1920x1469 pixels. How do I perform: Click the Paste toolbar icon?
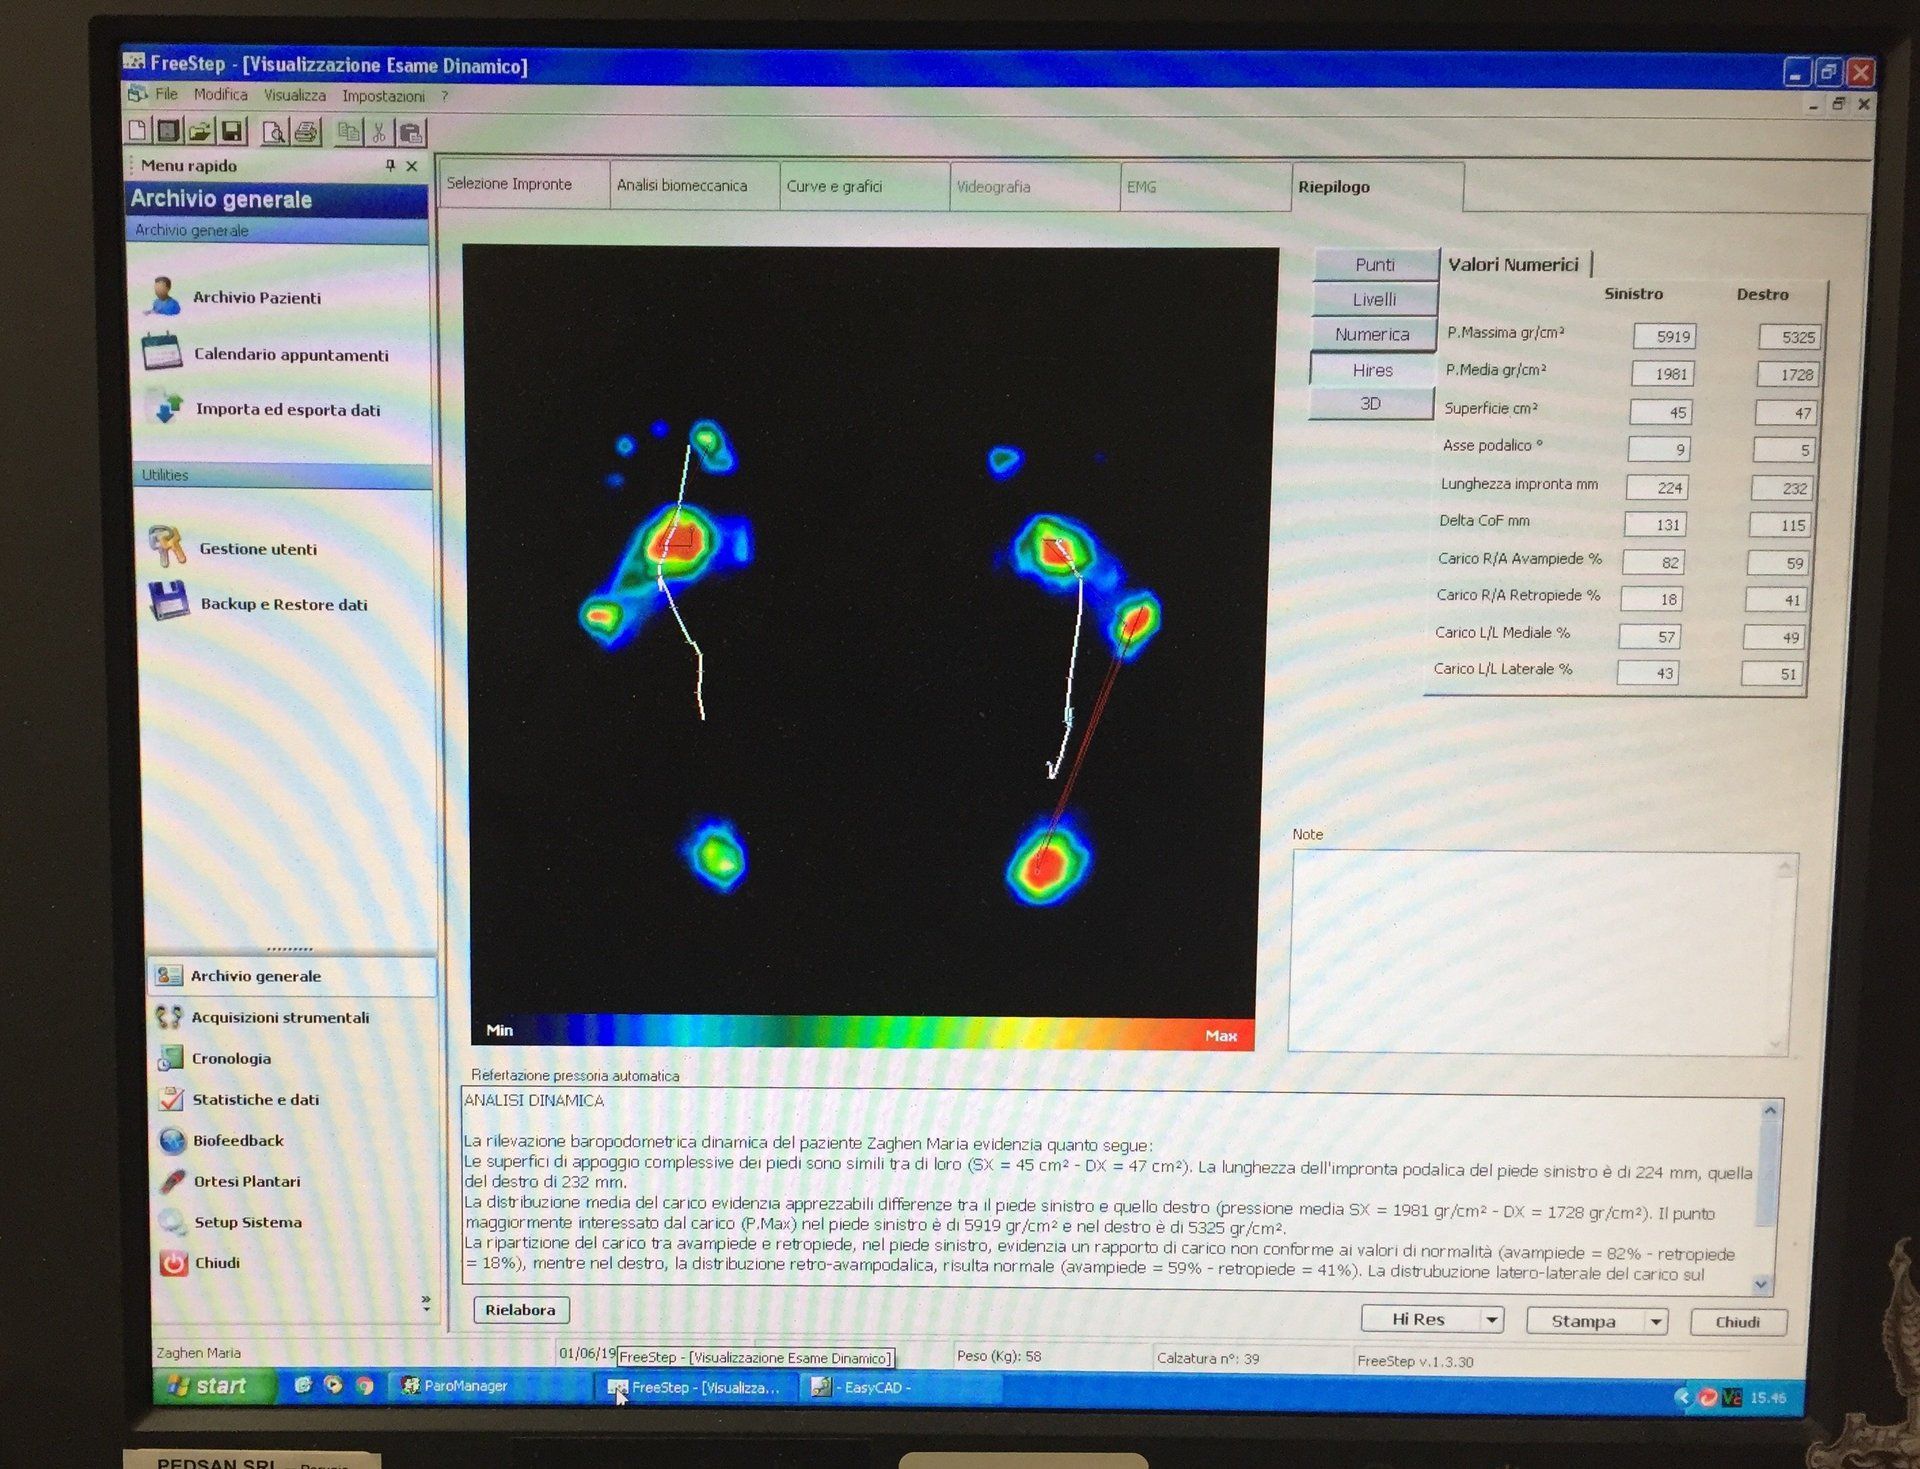[x=411, y=133]
